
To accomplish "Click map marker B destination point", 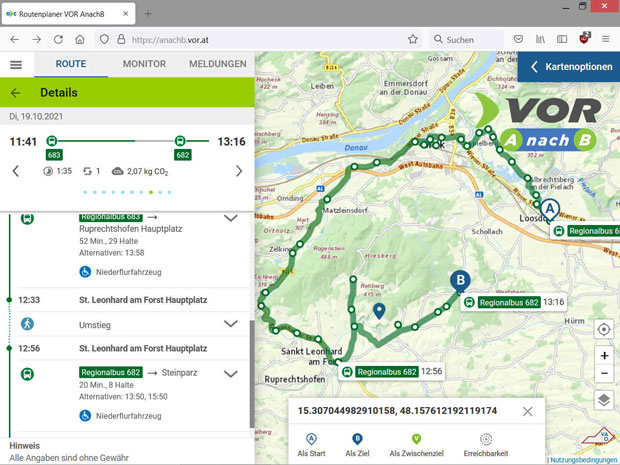I will click(460, 282).
